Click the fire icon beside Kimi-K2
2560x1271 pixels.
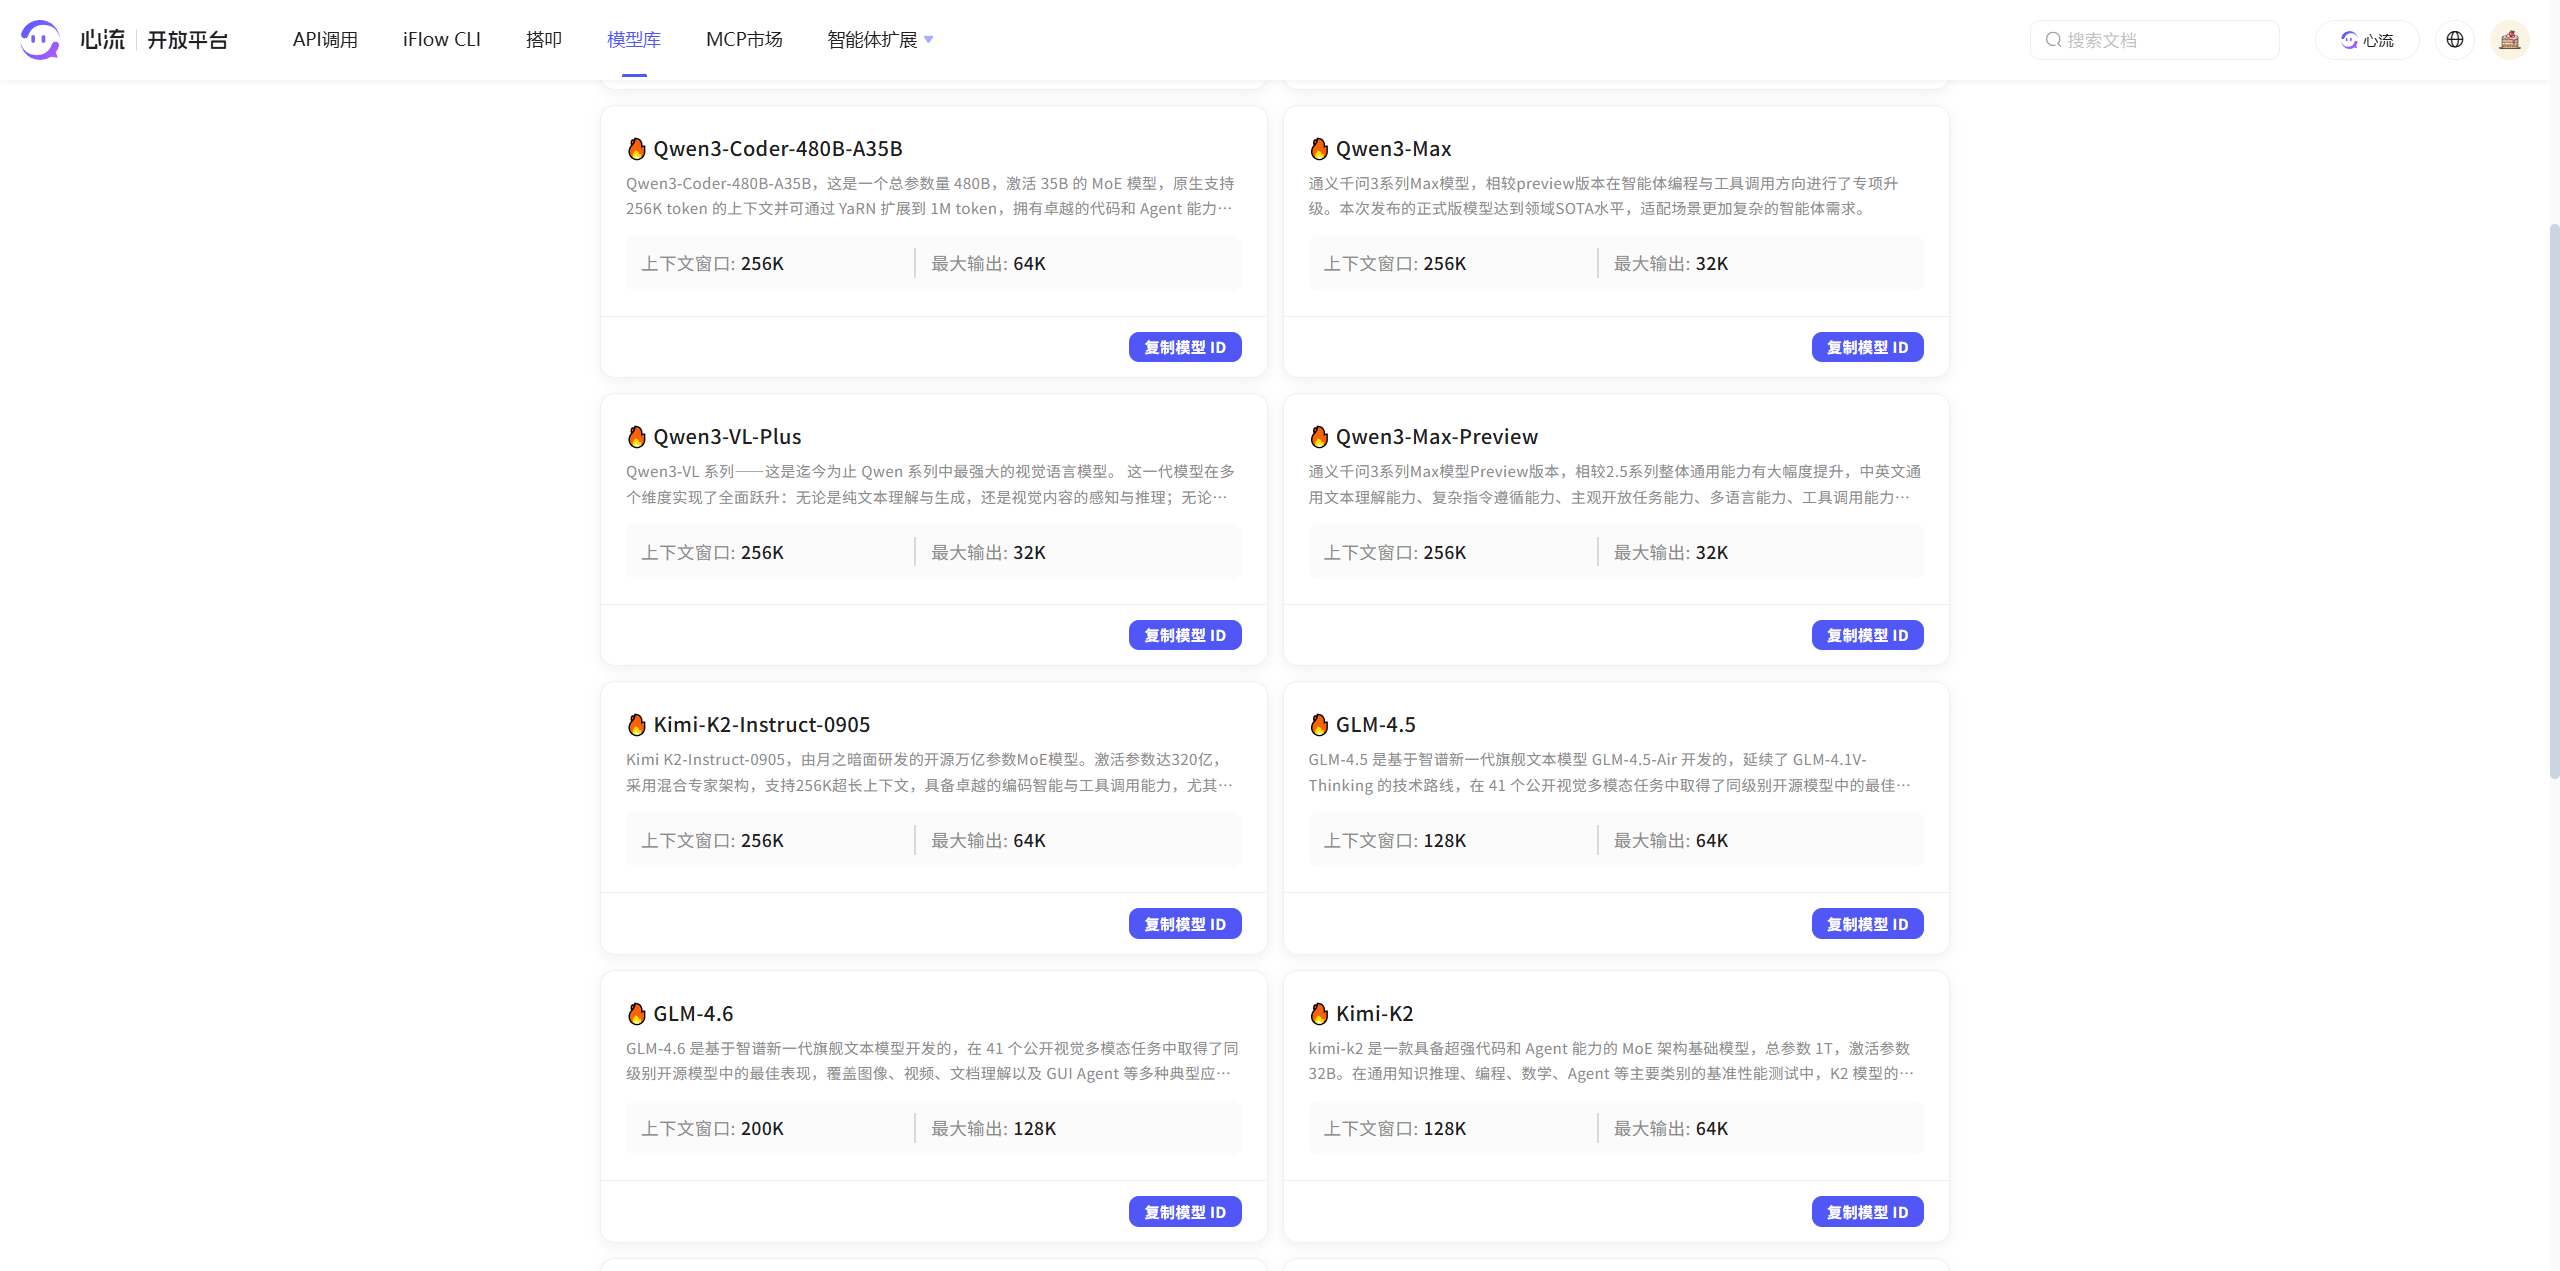click(x=1319, y=1013)
